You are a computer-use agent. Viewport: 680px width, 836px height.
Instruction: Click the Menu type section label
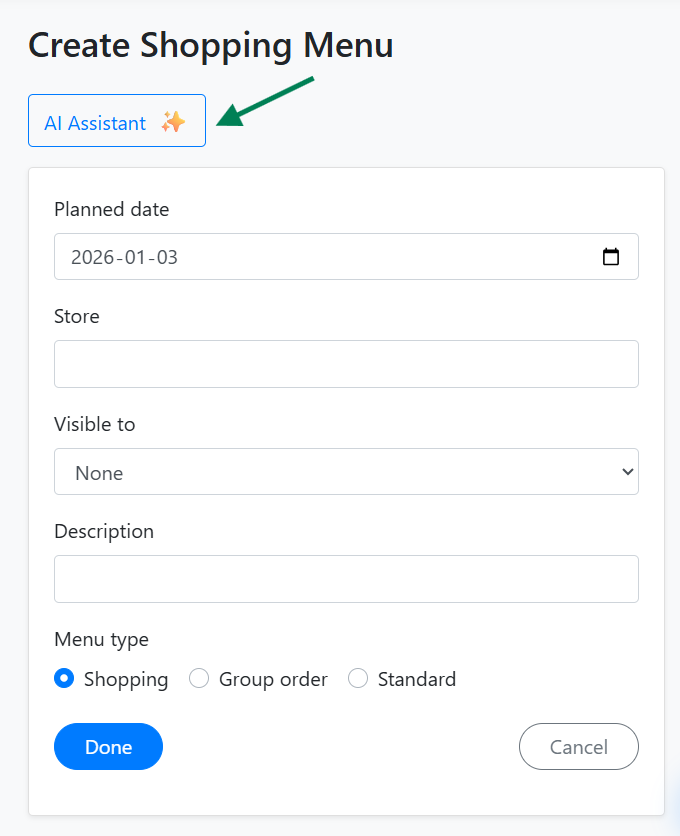(x=101, y=639)
